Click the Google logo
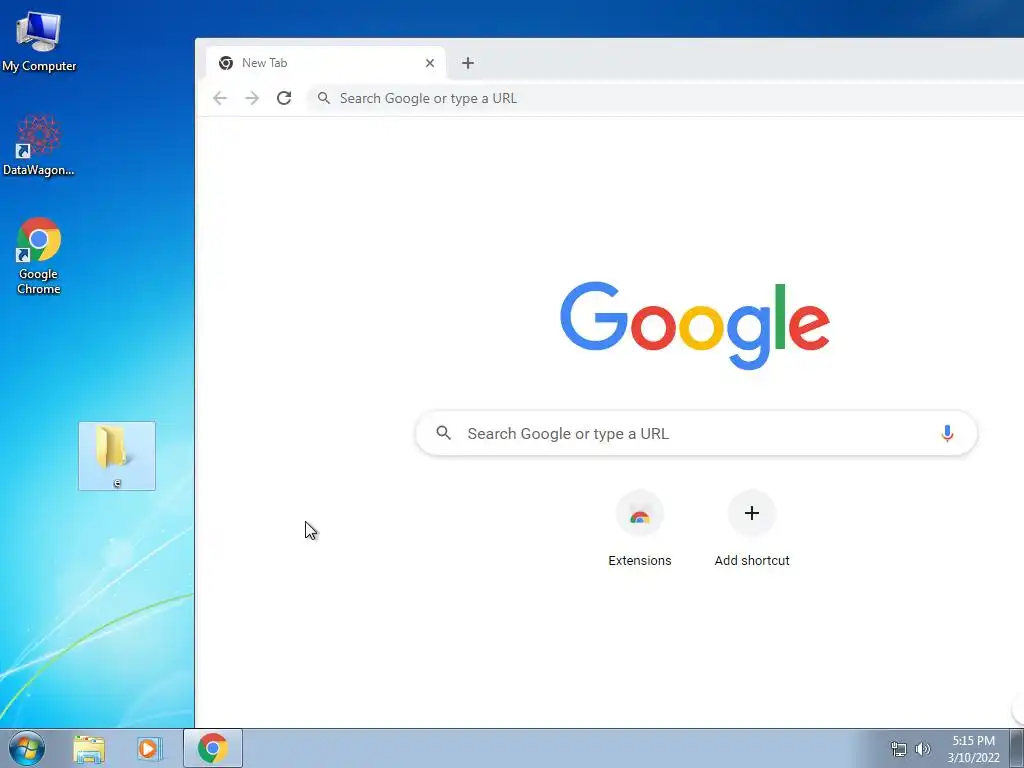The height and width of the screenshot is (768, 1024). (695, 325)
